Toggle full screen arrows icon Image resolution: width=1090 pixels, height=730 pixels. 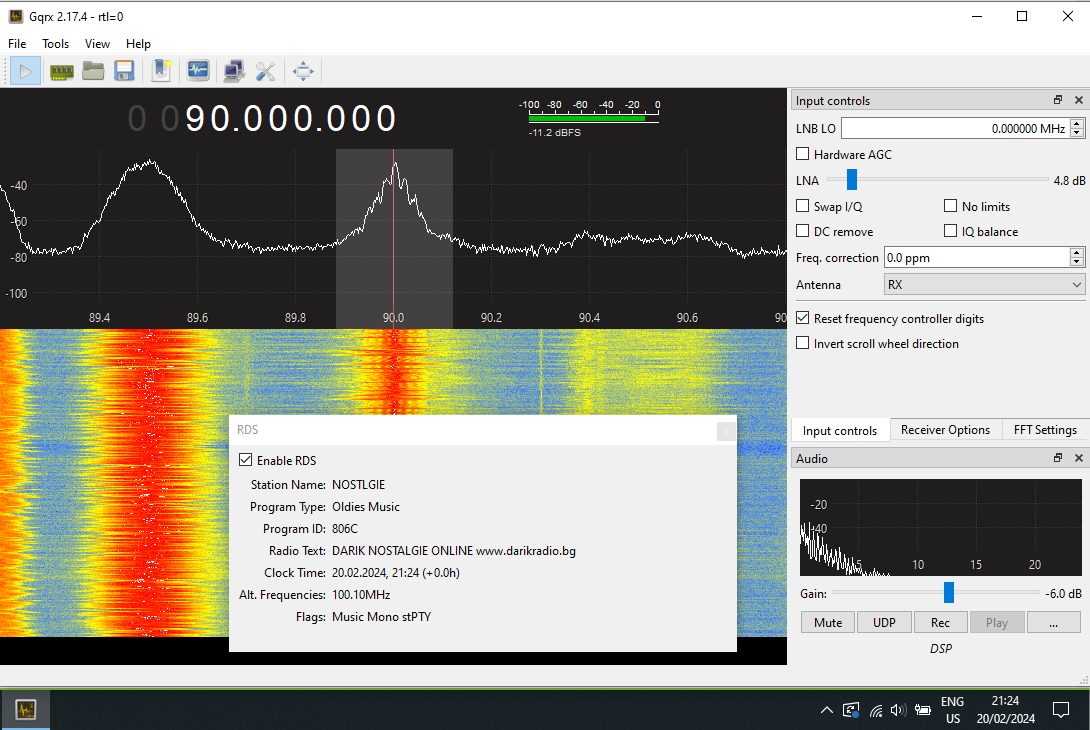[303, 71]
